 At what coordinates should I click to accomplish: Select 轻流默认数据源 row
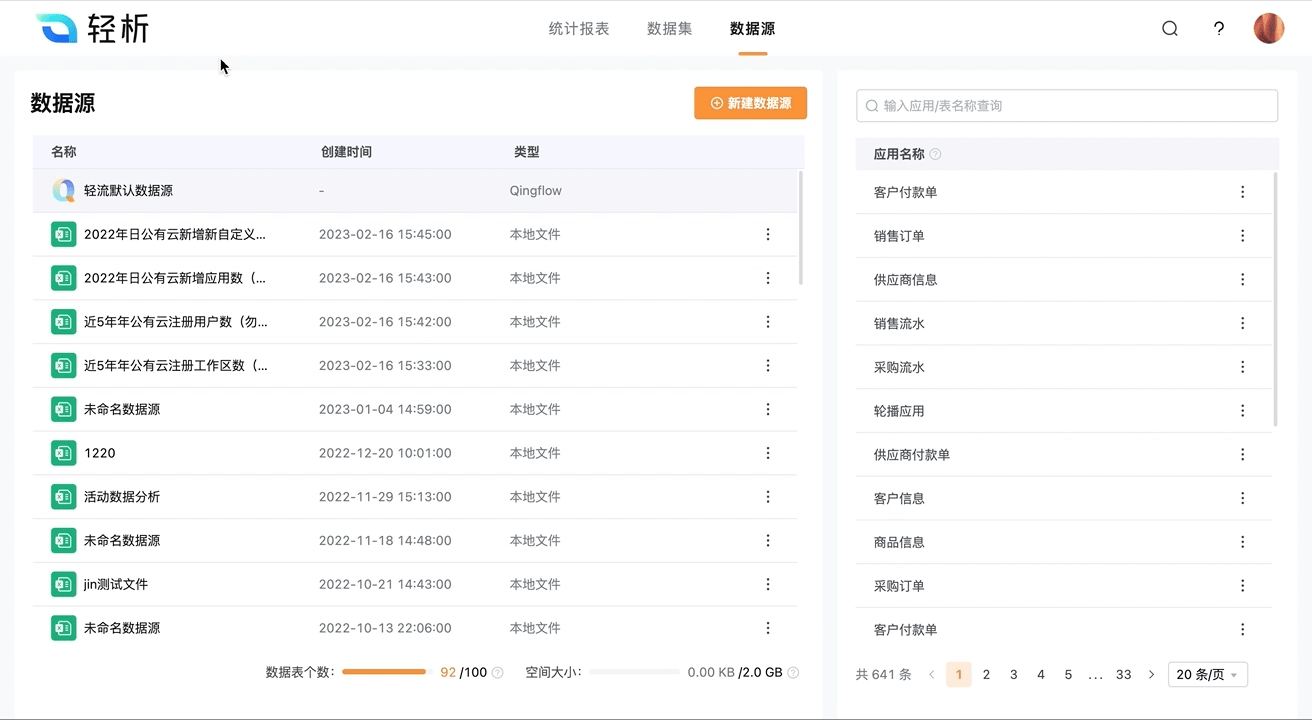[x=415, y=190]
